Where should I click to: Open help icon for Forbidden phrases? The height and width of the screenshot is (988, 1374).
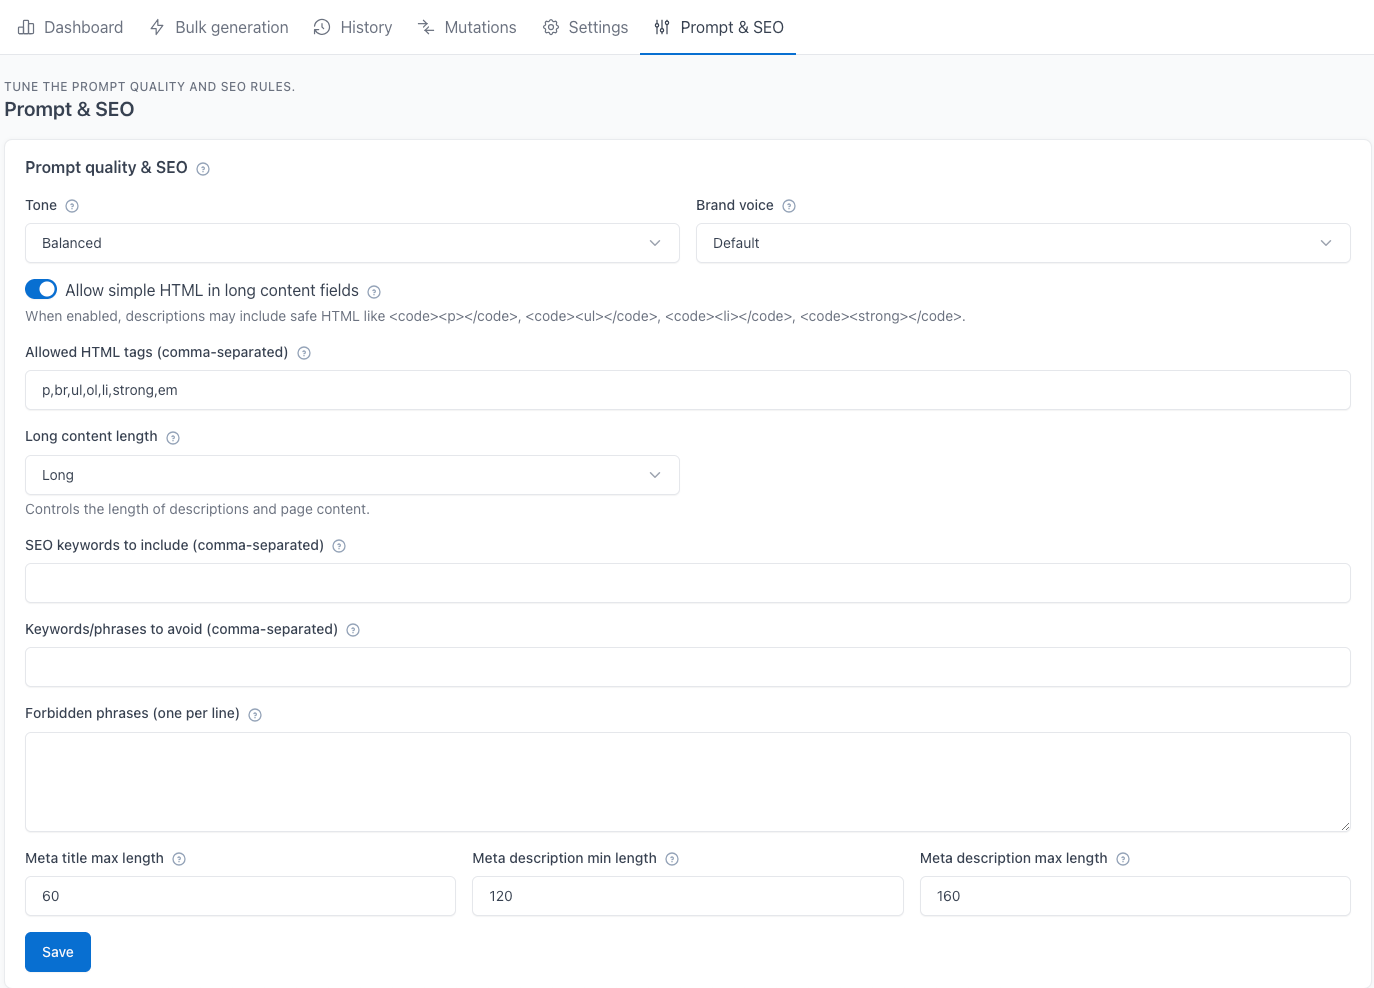point(255,715)
